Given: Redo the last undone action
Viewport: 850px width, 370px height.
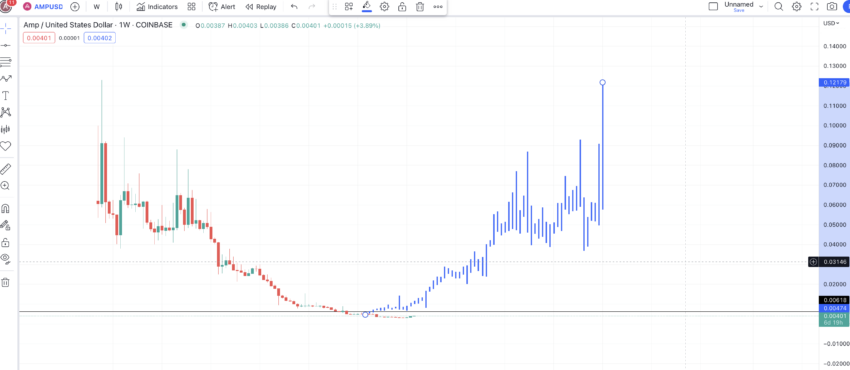Looking at the screenshot, I should (312, 7).
